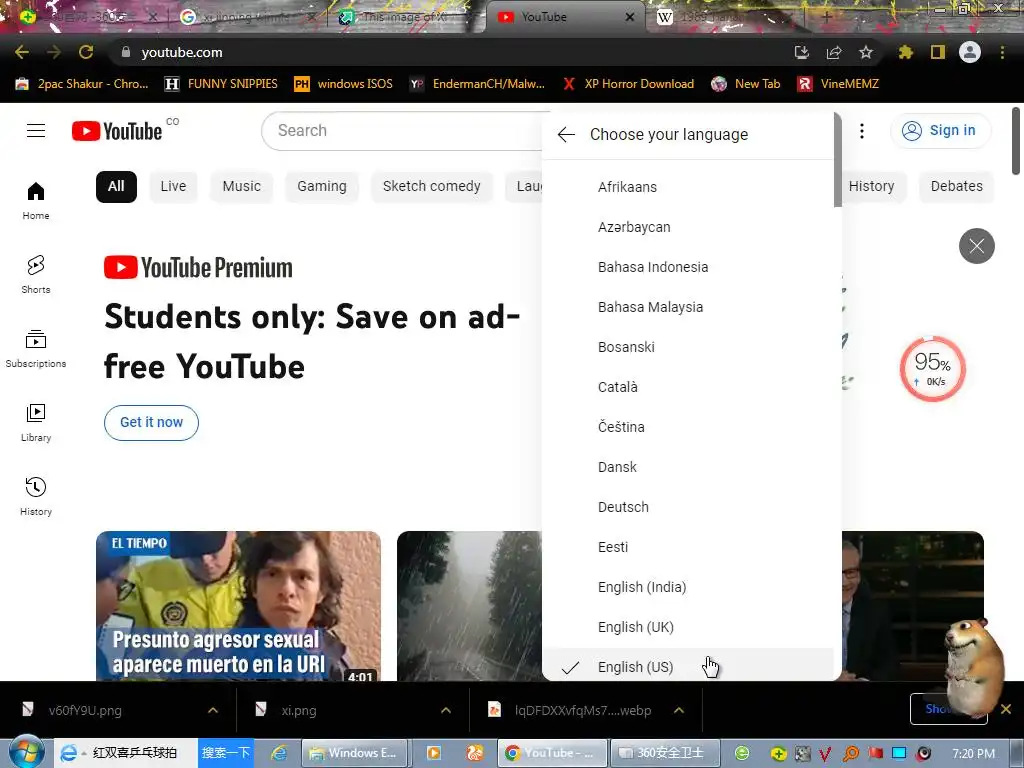Open History in the YouTube sidebar

coord(36,496)
